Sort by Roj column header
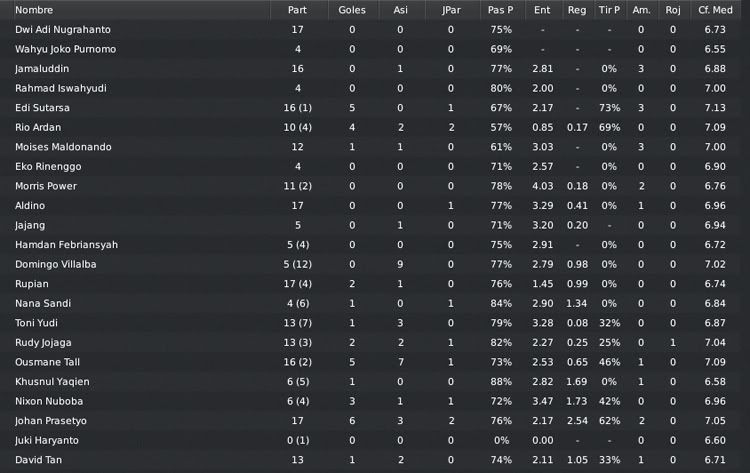 (x=673, y=10)
